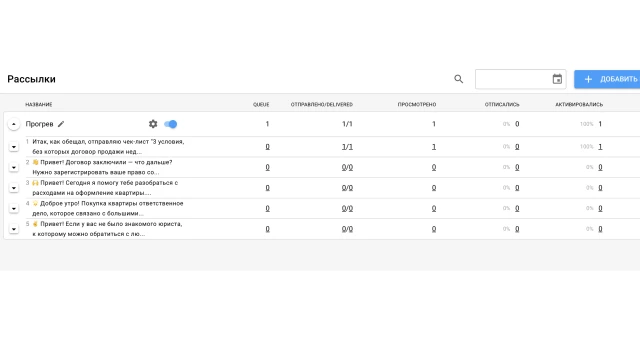This screenshot has height=360, width=640.
Task: Click the blue Добавить button
Action: tap(607, 79)
